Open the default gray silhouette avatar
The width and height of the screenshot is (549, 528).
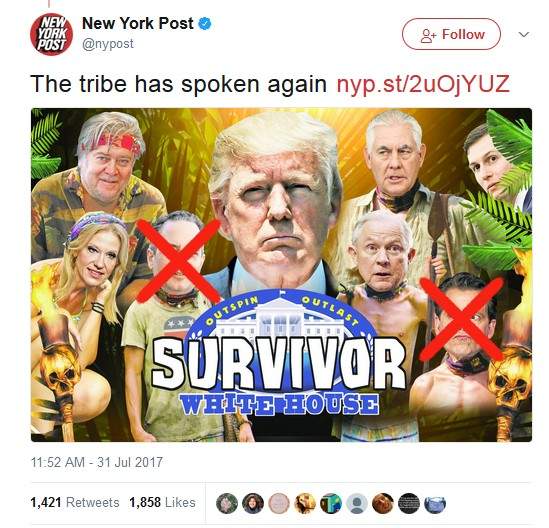pyautogui.click(x=357, y=503)
